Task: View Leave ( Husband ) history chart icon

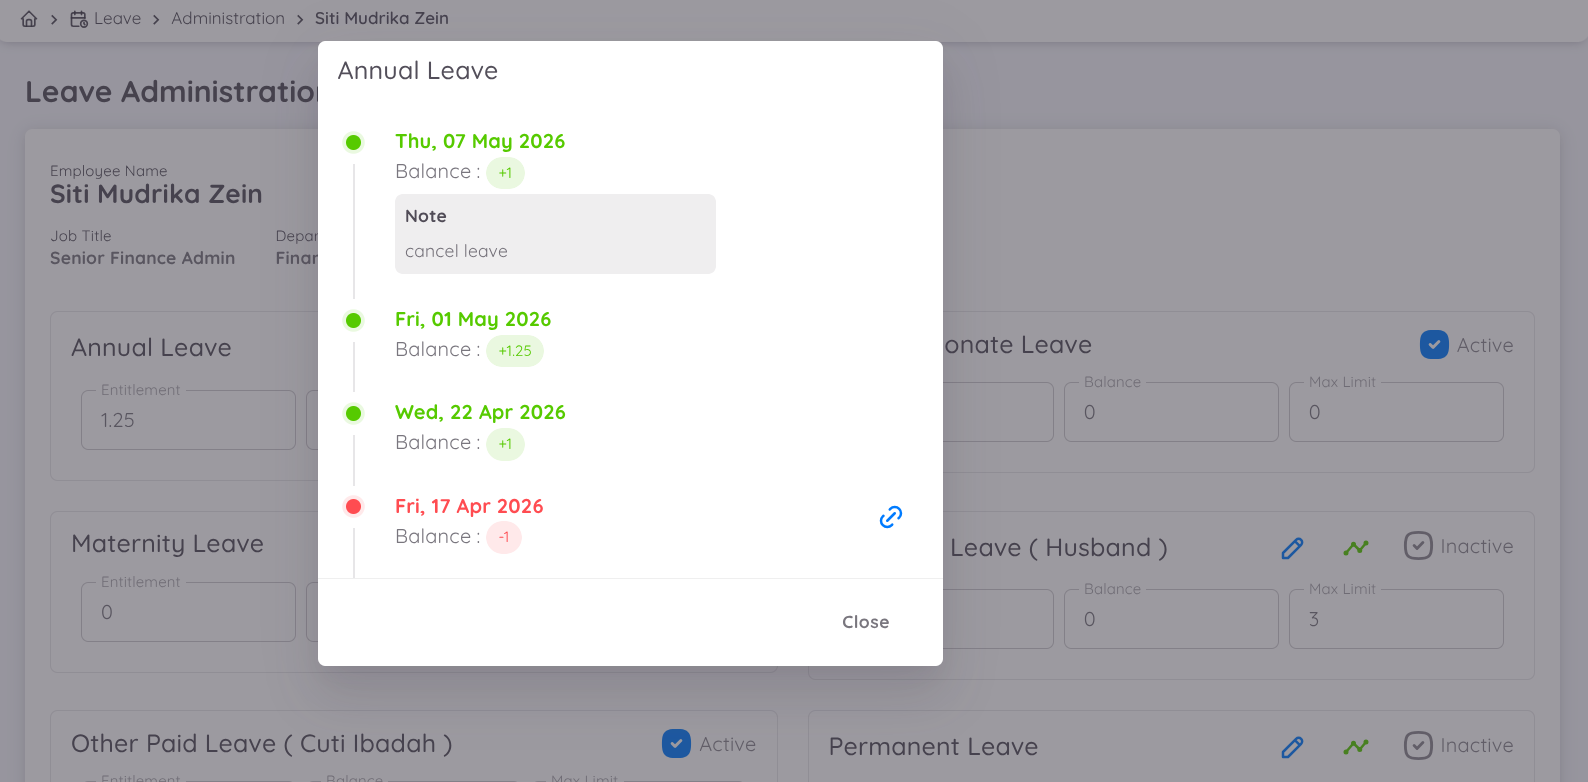Action: tap(1356, 548)
